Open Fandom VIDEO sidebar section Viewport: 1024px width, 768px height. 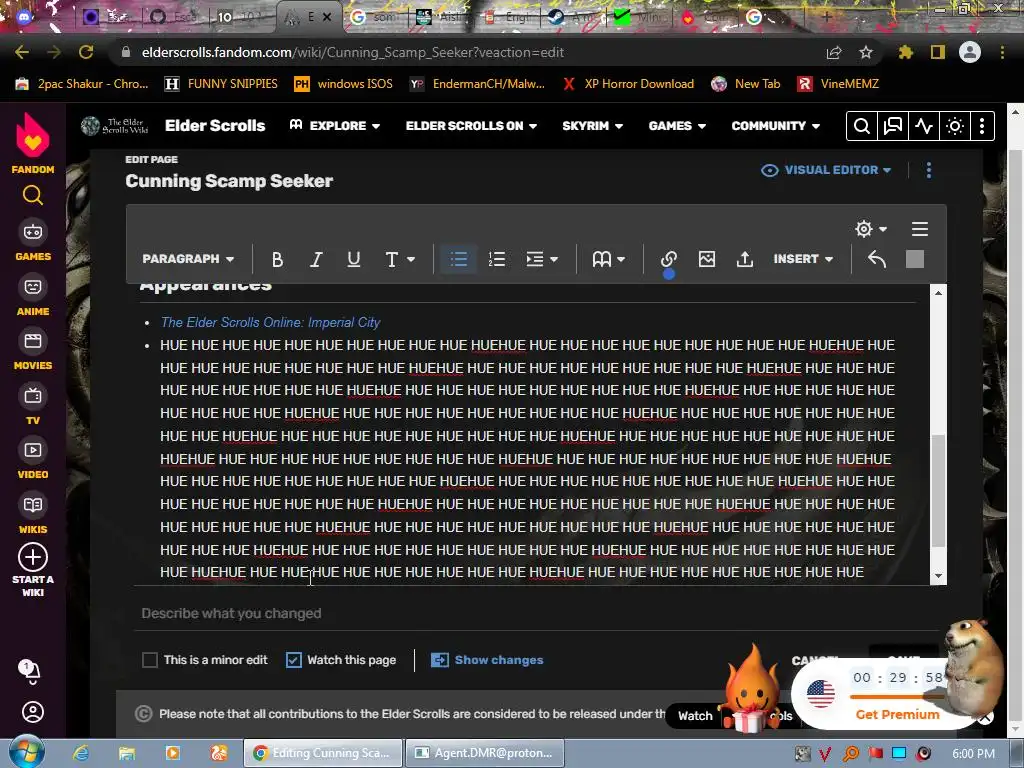[x=33, y=460]
